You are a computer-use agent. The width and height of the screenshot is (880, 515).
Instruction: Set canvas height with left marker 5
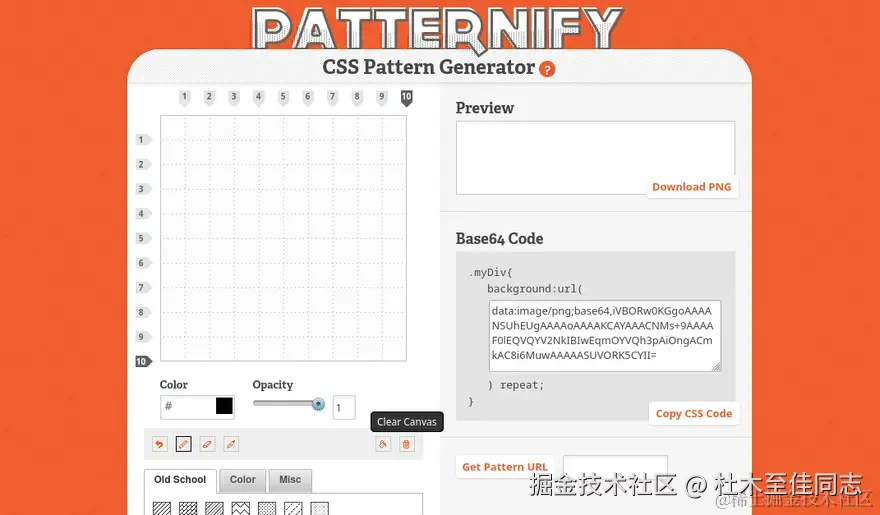point(143,238)
